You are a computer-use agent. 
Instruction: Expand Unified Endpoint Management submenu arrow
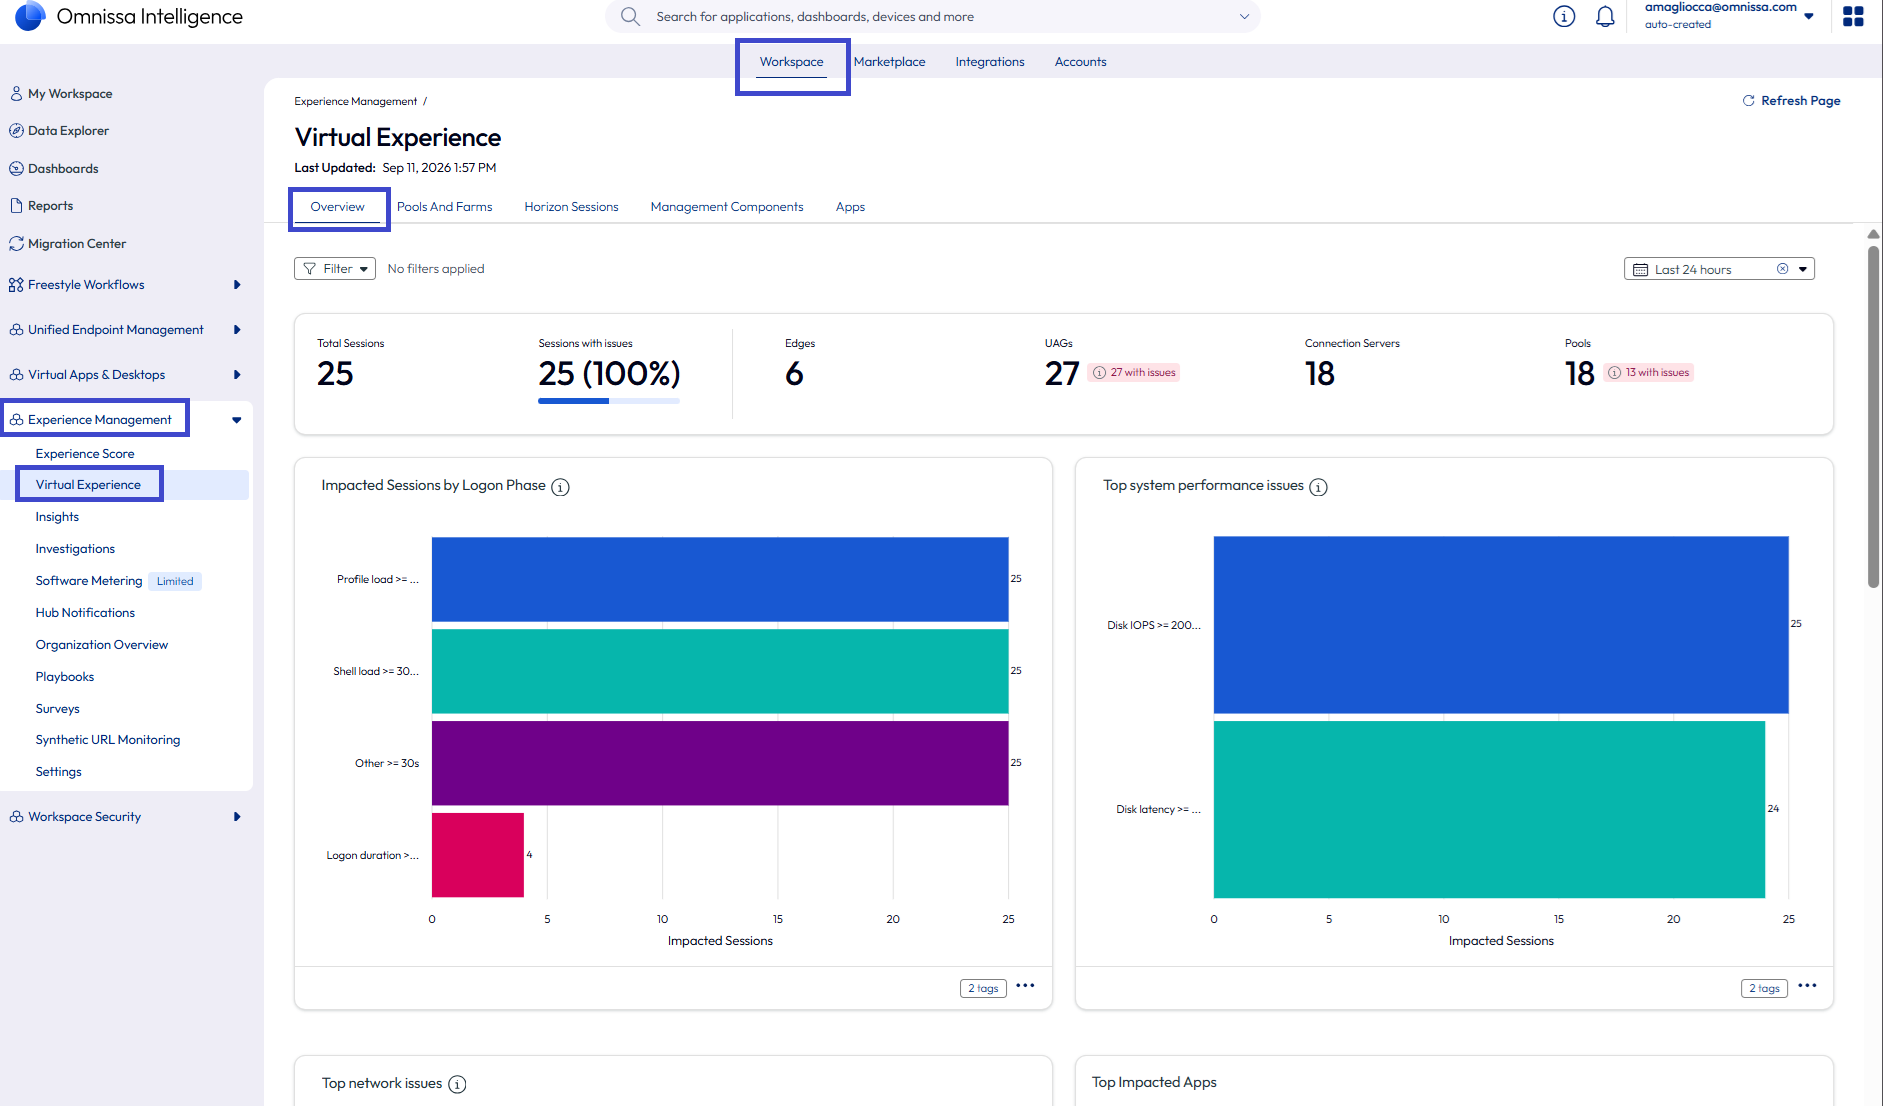(x=237, y=330)
